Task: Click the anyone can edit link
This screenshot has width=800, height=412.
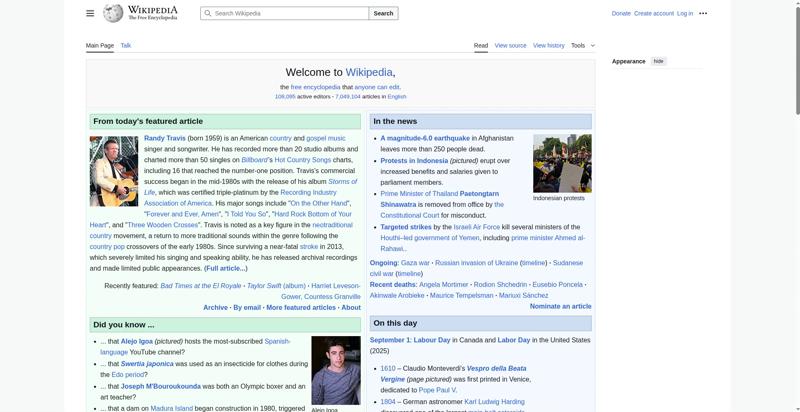Action: pos(377,87)
